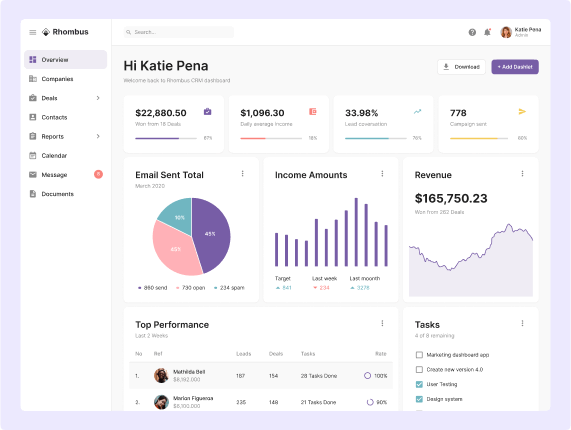Image resolution: width=571 pixels, height=430 pixels.
Task: Open the hamburger menu beside Rhombus logo
Action: [33, 32]
